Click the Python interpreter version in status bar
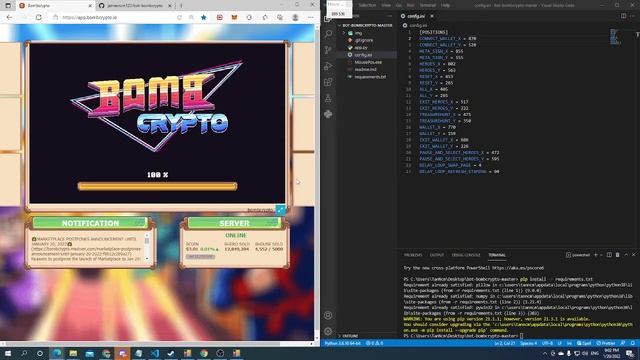640x360 pixels. coord(342,343)
